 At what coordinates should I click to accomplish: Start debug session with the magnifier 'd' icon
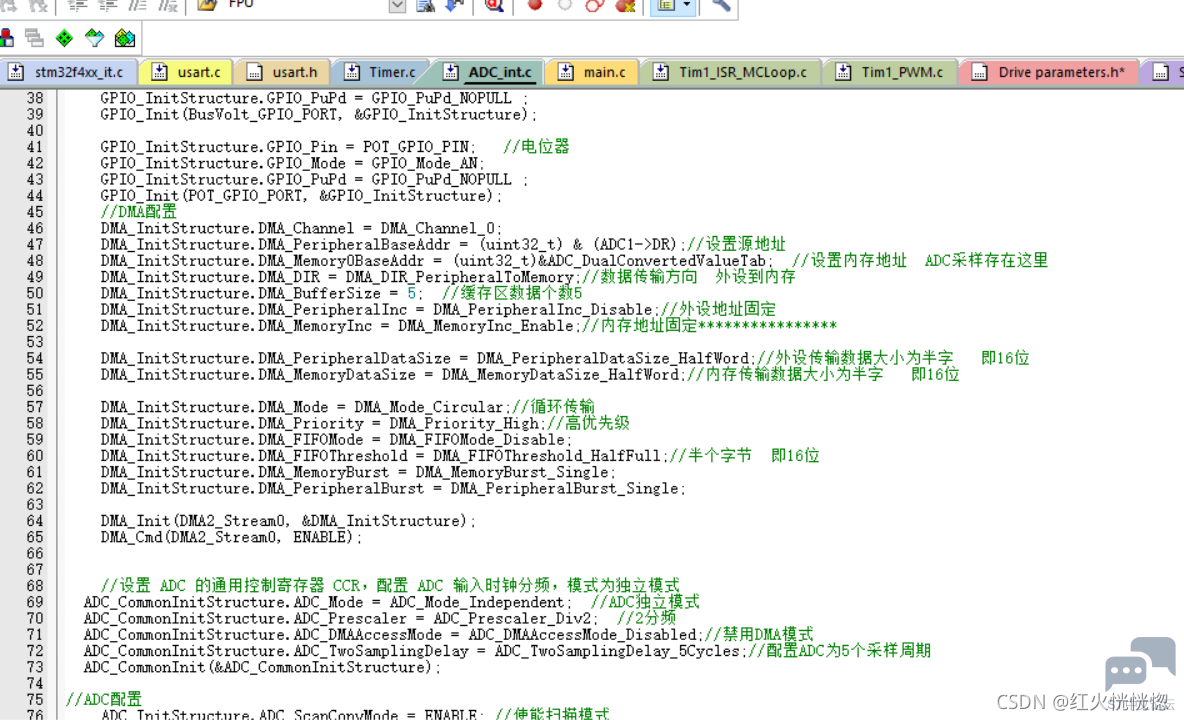(x=494, y=5)
